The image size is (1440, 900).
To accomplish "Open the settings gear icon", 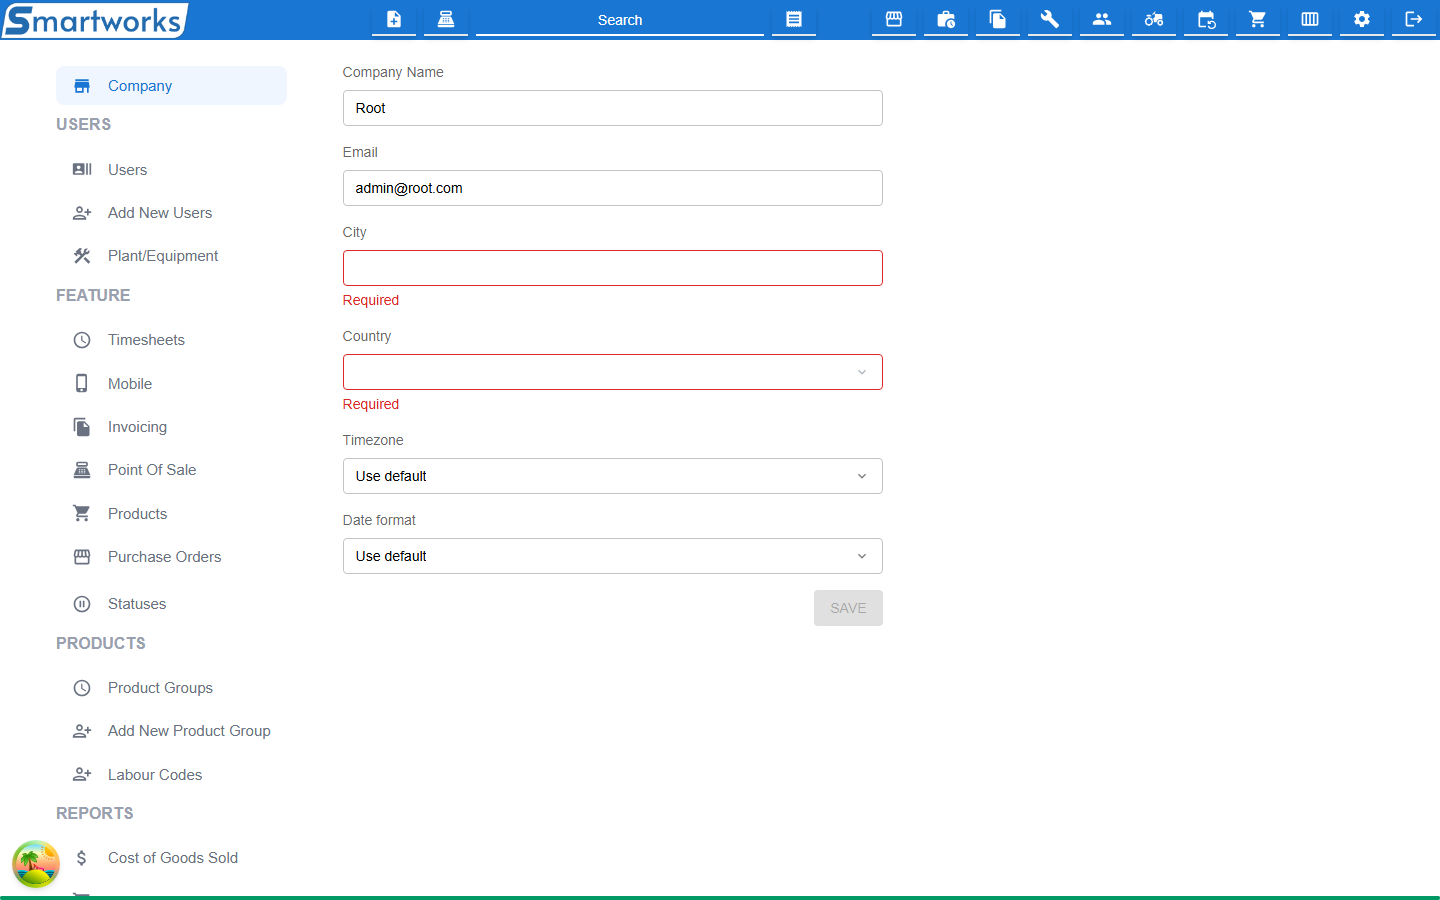I will (1362, 19).
